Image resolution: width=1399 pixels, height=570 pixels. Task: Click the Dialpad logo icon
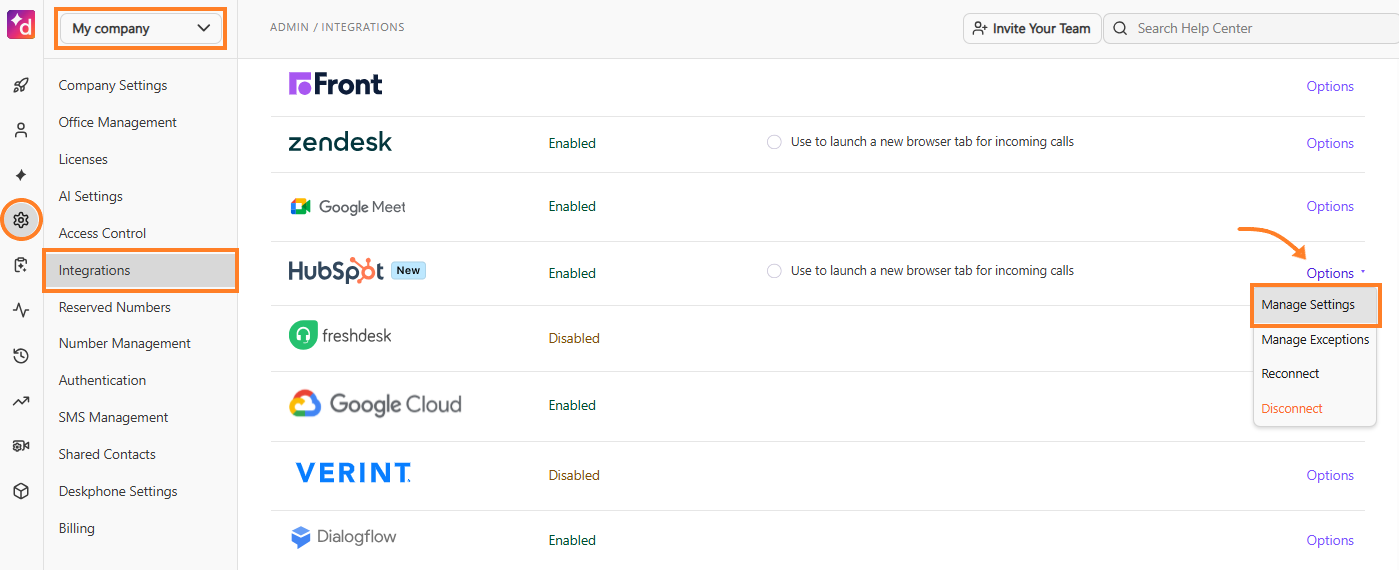[x=21, y=24]
